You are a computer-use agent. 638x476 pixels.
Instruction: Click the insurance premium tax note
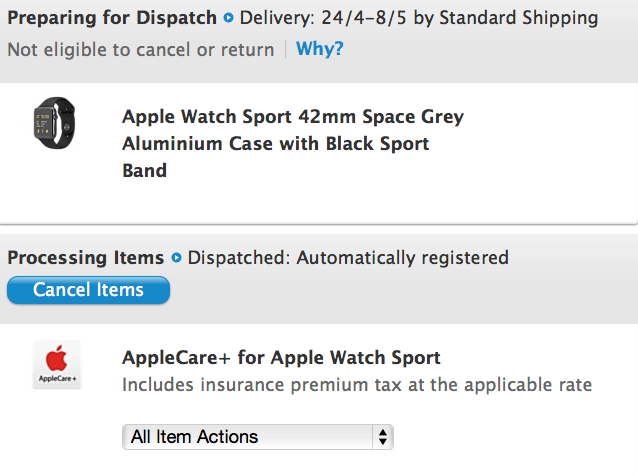pos(357,385)
